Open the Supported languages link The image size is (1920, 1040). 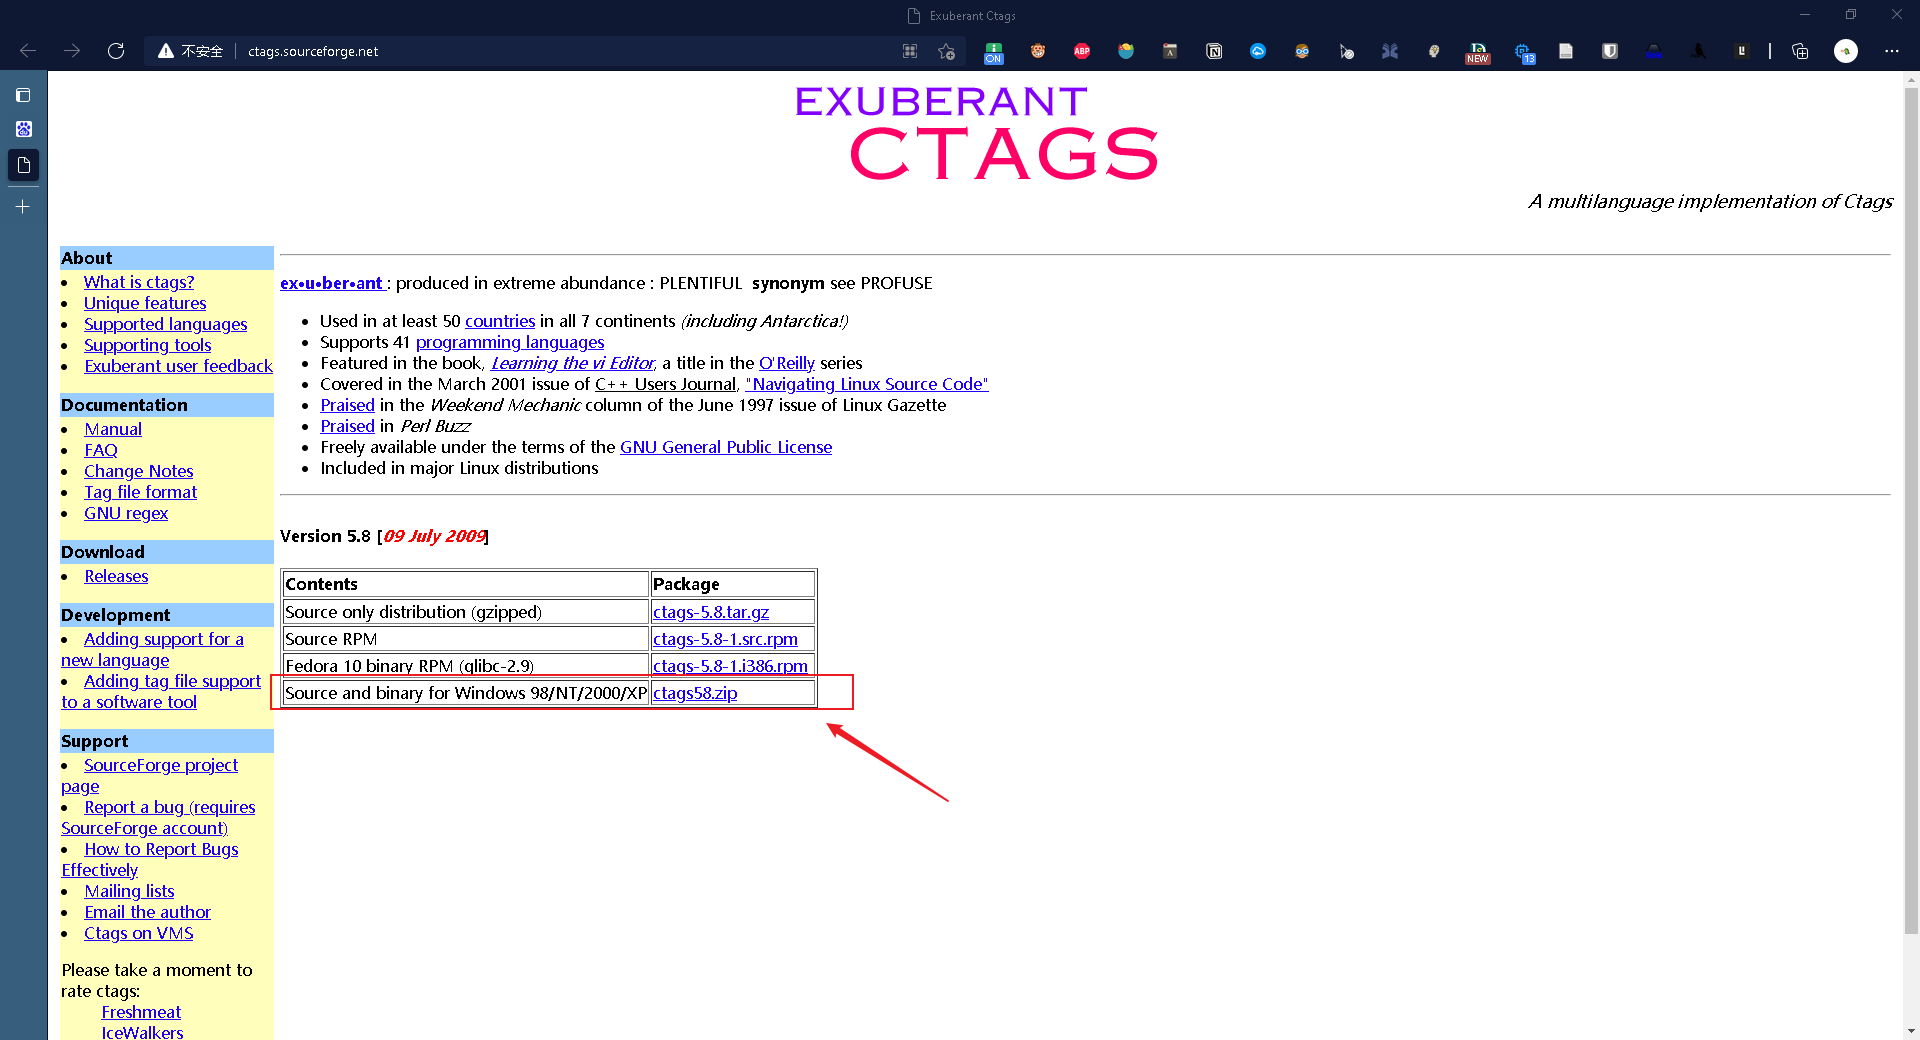point(165,324)
